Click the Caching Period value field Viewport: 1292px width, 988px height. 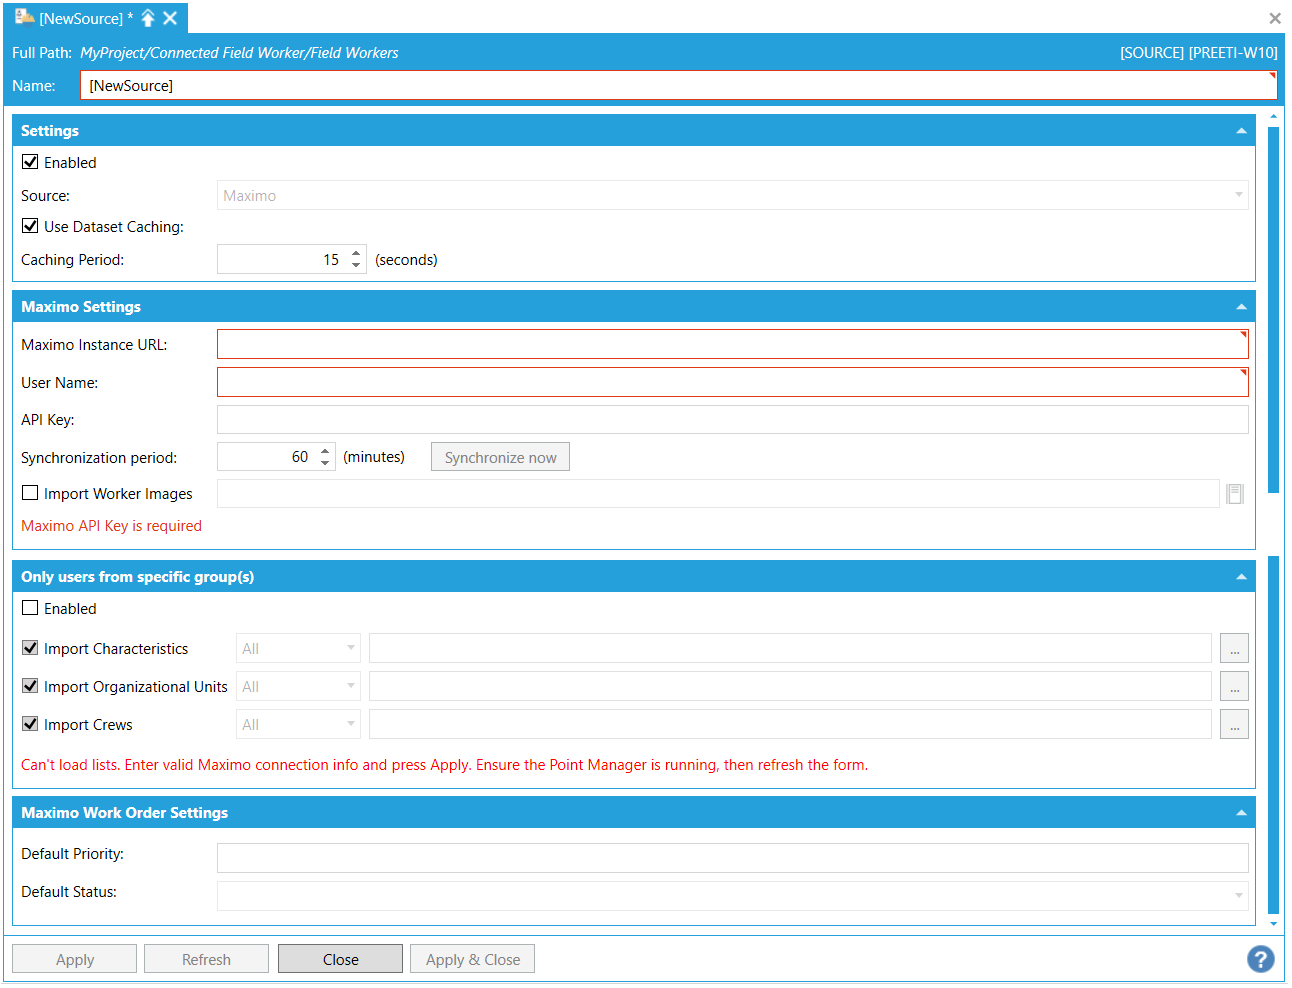tap(282, 259)
